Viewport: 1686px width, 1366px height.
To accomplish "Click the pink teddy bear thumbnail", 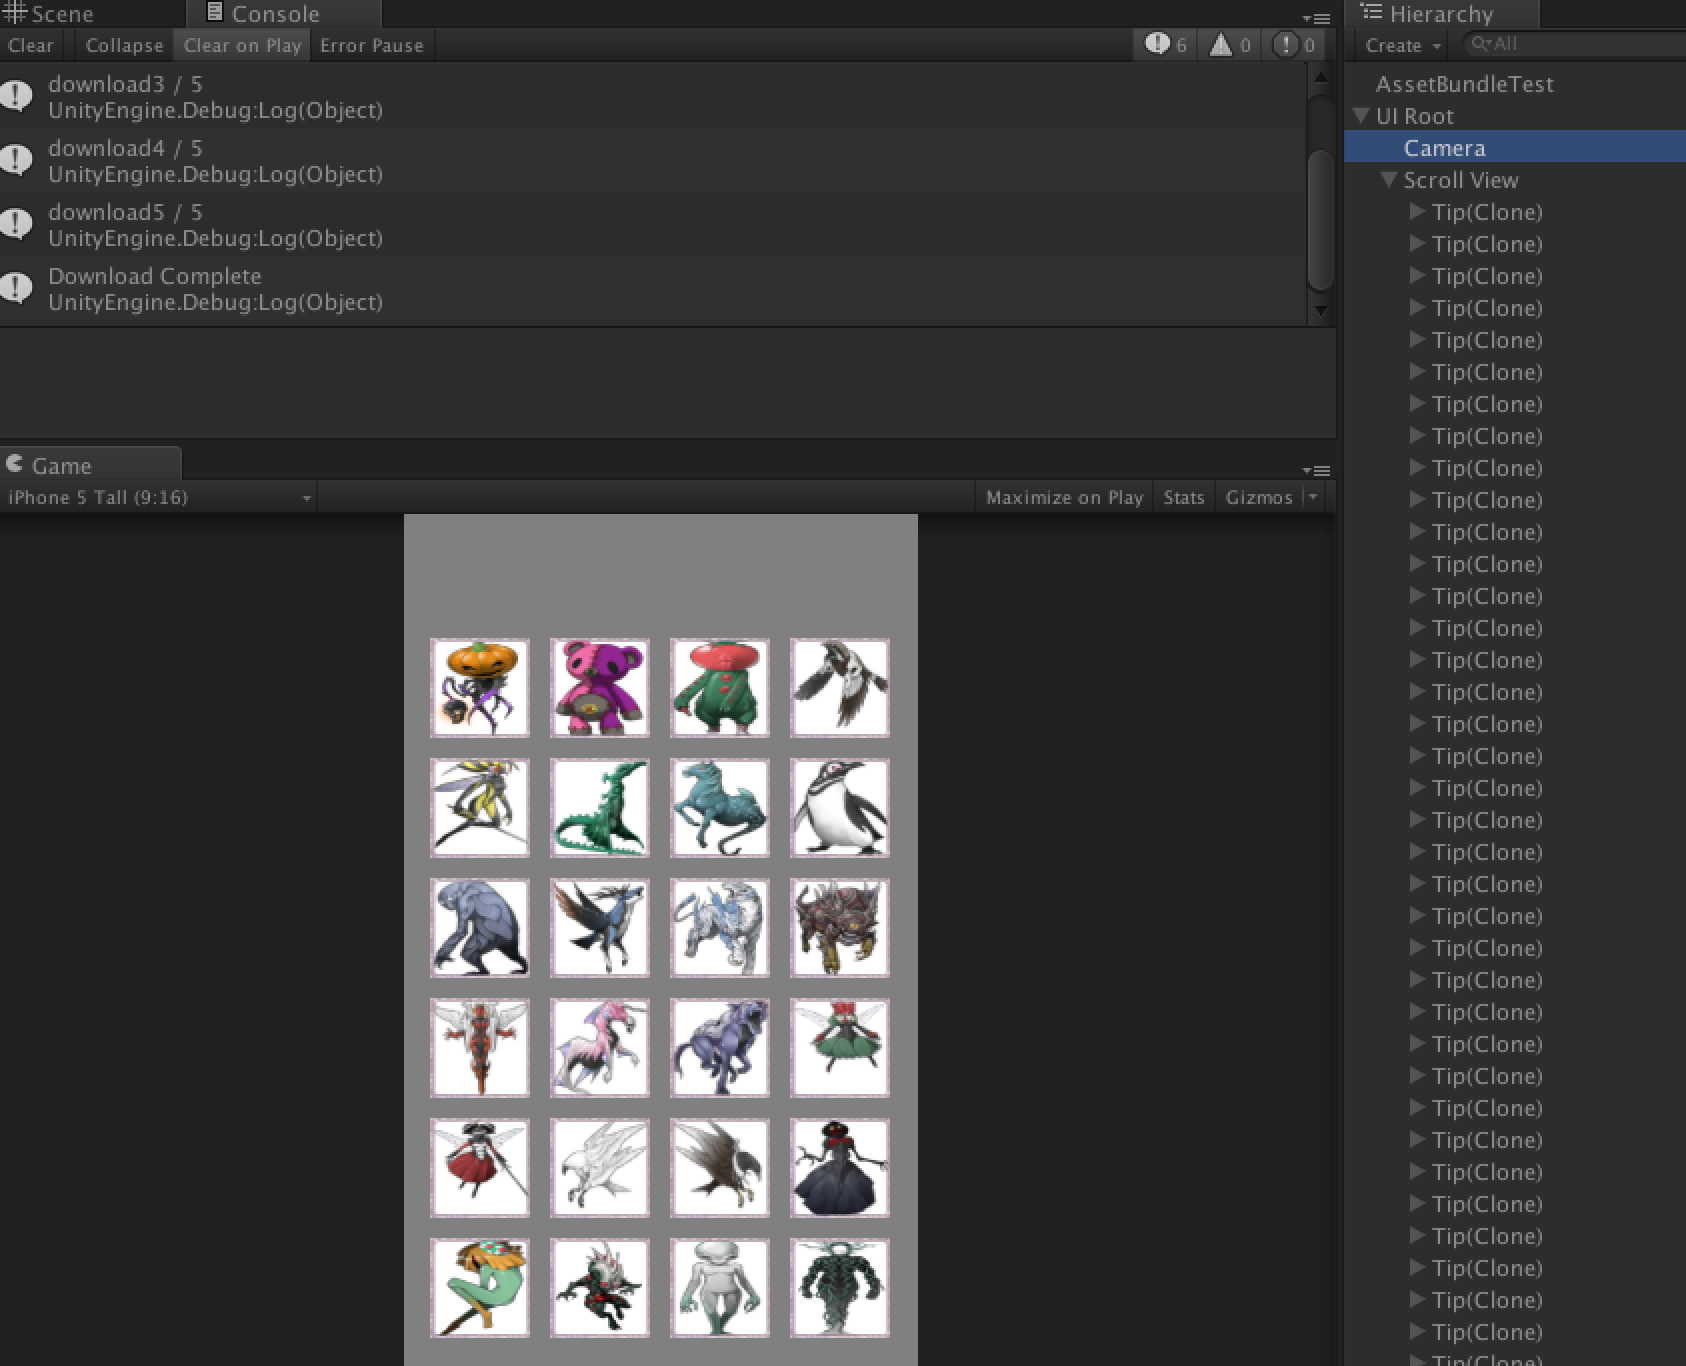I will (x=600, y=688).
